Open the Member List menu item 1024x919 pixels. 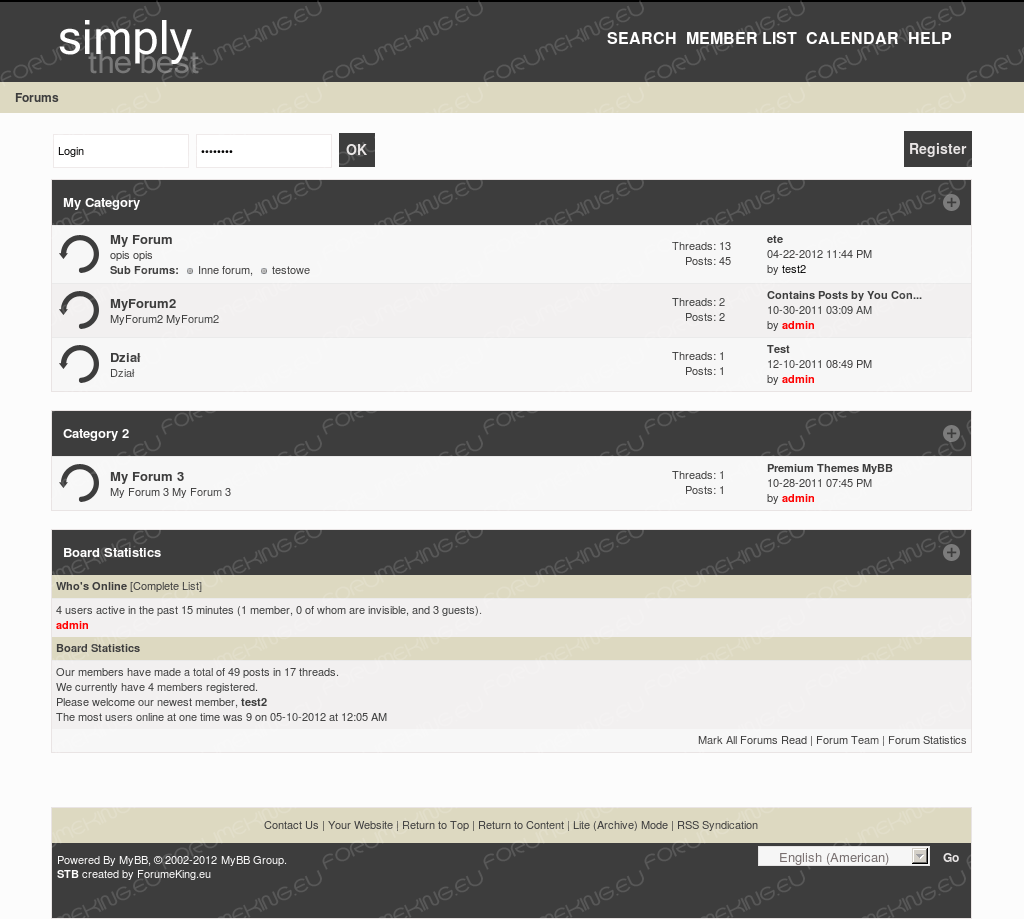point(741,38)
